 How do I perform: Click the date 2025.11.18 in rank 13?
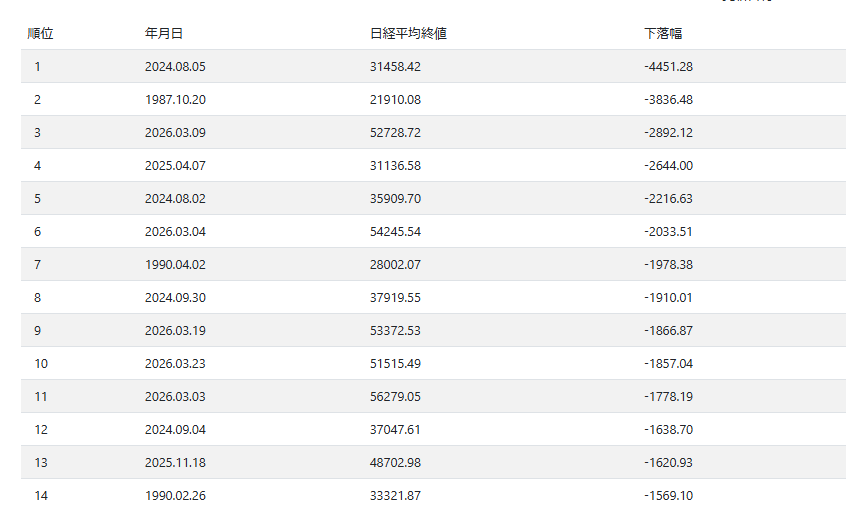(x=175, y=462)
